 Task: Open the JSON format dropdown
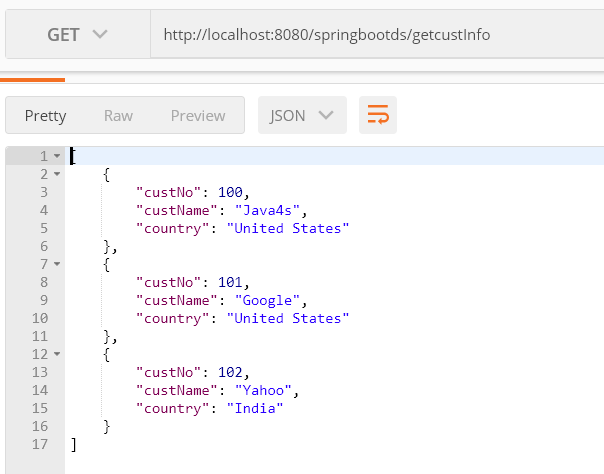click(x=302, y=115)
